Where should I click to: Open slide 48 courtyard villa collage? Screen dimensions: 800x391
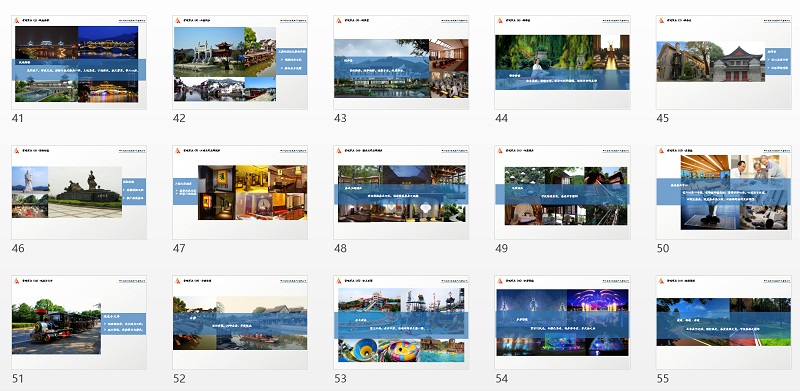[401, 192]
